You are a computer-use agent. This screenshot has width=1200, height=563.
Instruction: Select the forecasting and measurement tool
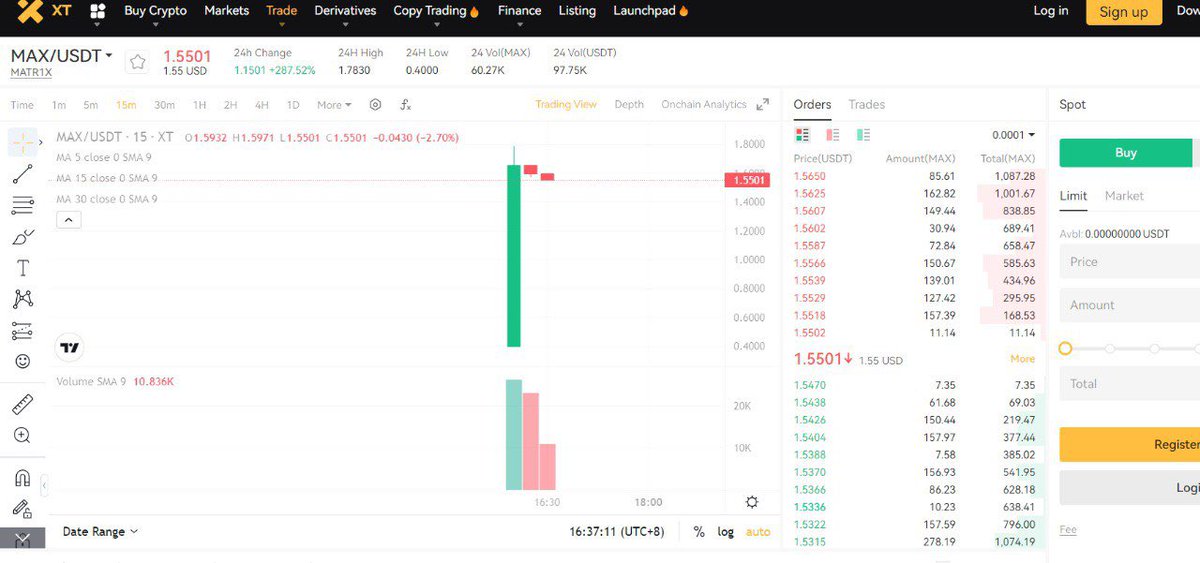pyautogui.click(x=22, y=330)
